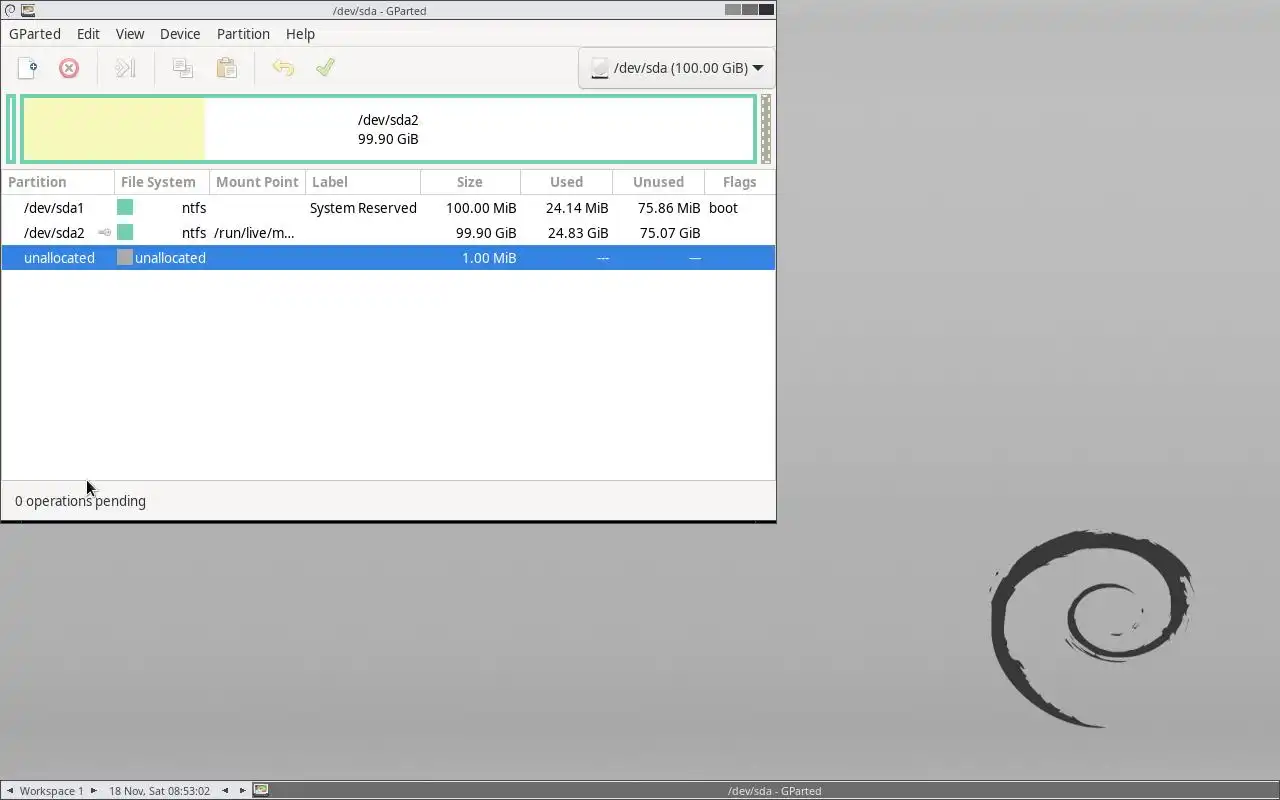Screen dimensions: 1280x800
Task: Click the gray unallocated color square
Action: [x=125, y=257]
